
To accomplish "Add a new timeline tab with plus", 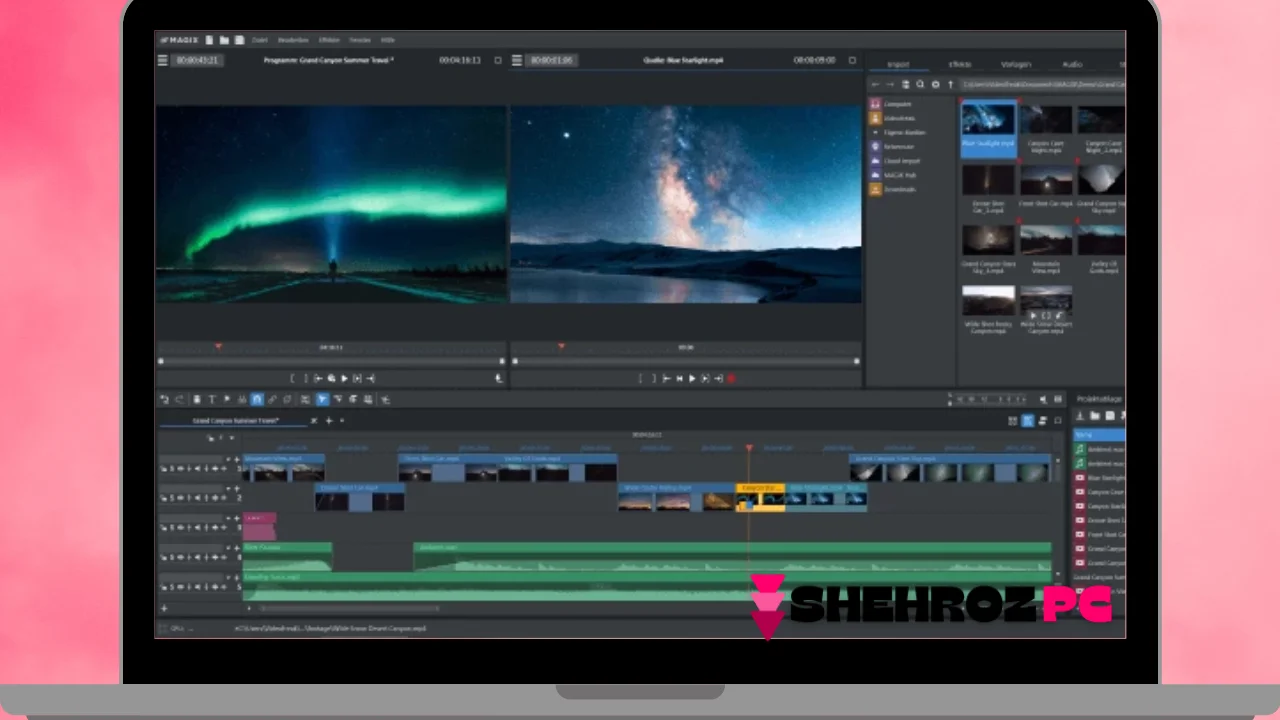I will click(329, 421).
